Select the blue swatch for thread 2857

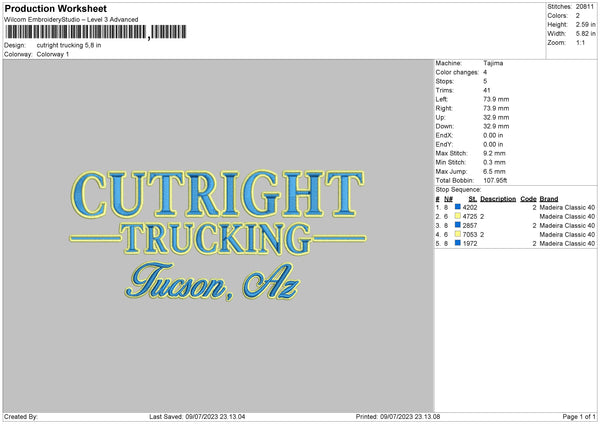458,225
